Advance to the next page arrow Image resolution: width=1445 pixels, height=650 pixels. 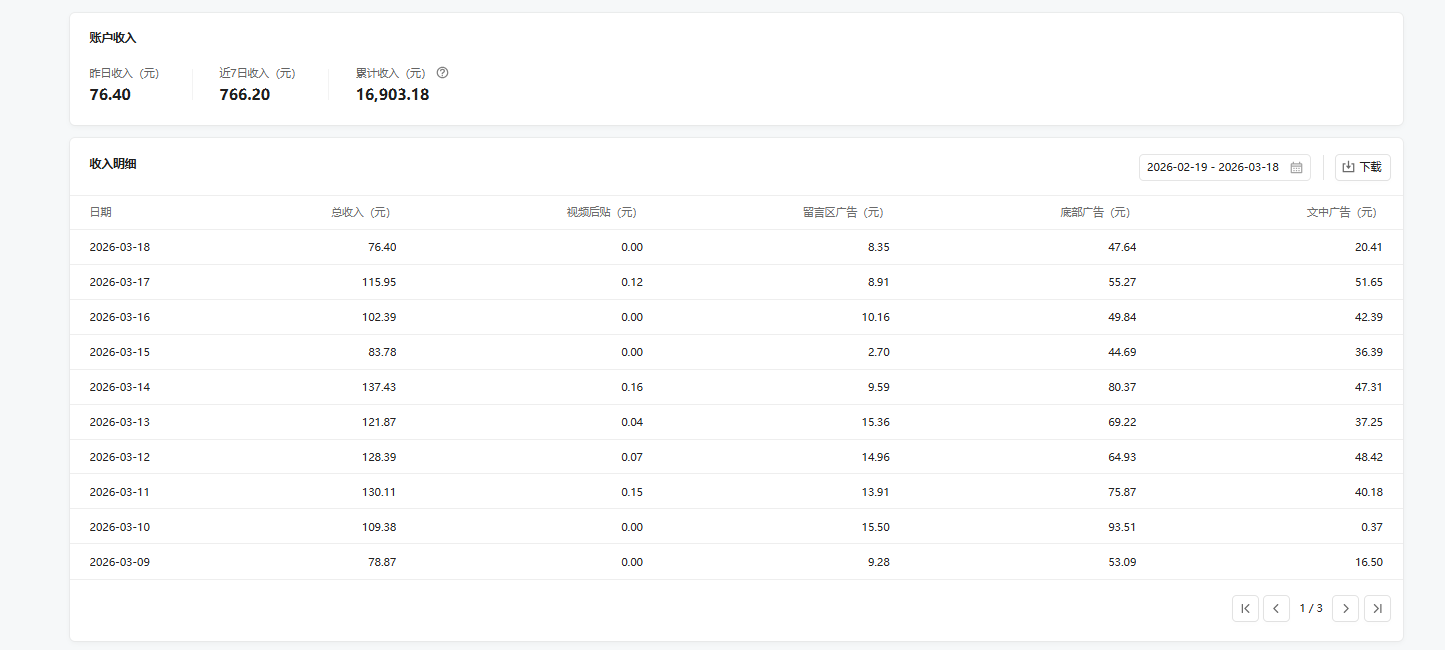click(1346, 609)
